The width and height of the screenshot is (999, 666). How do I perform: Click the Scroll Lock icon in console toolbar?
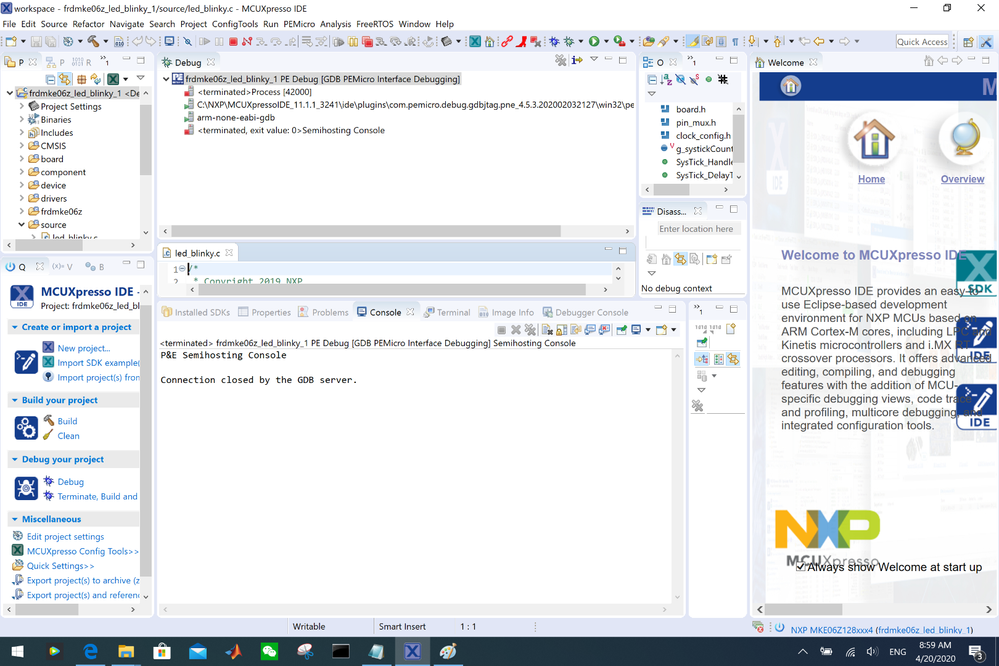(561, 329)
